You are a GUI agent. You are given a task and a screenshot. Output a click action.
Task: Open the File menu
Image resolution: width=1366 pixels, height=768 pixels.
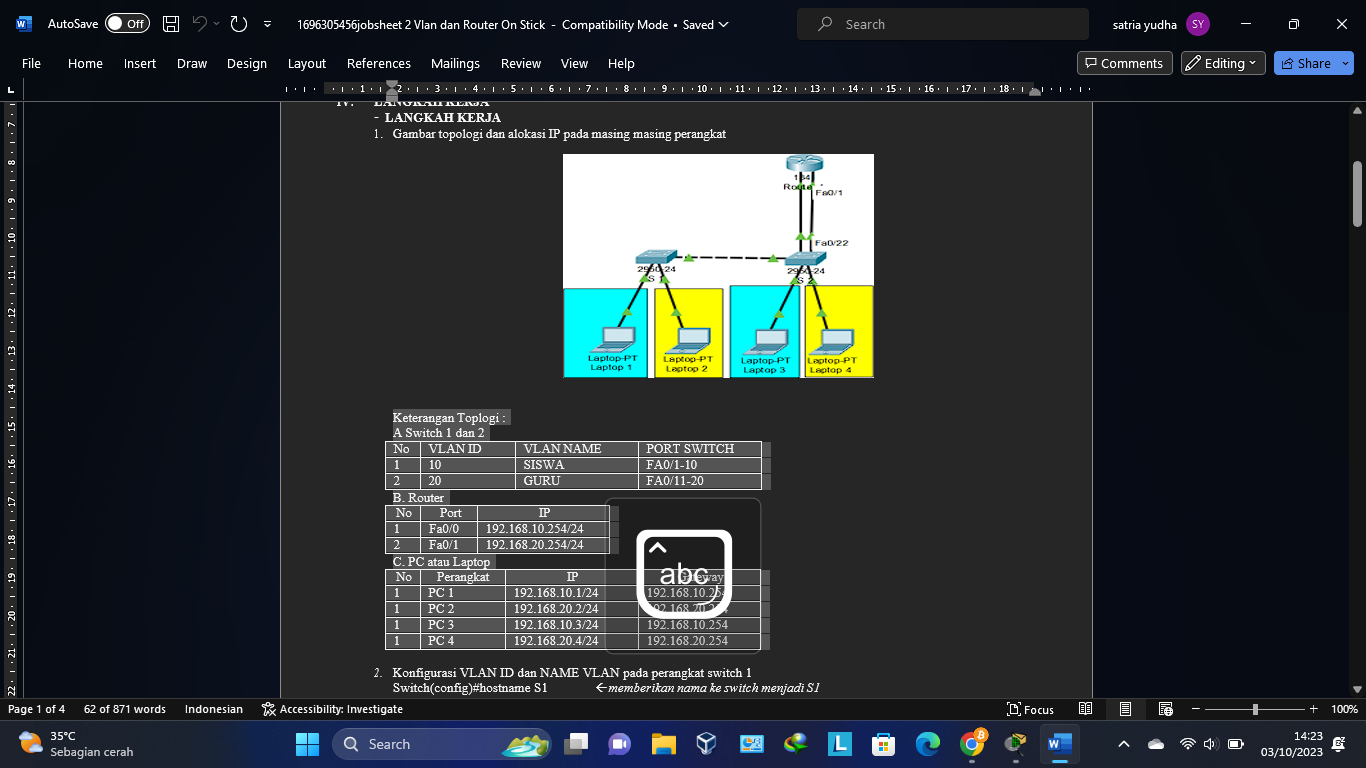click(x=31, y=63)
